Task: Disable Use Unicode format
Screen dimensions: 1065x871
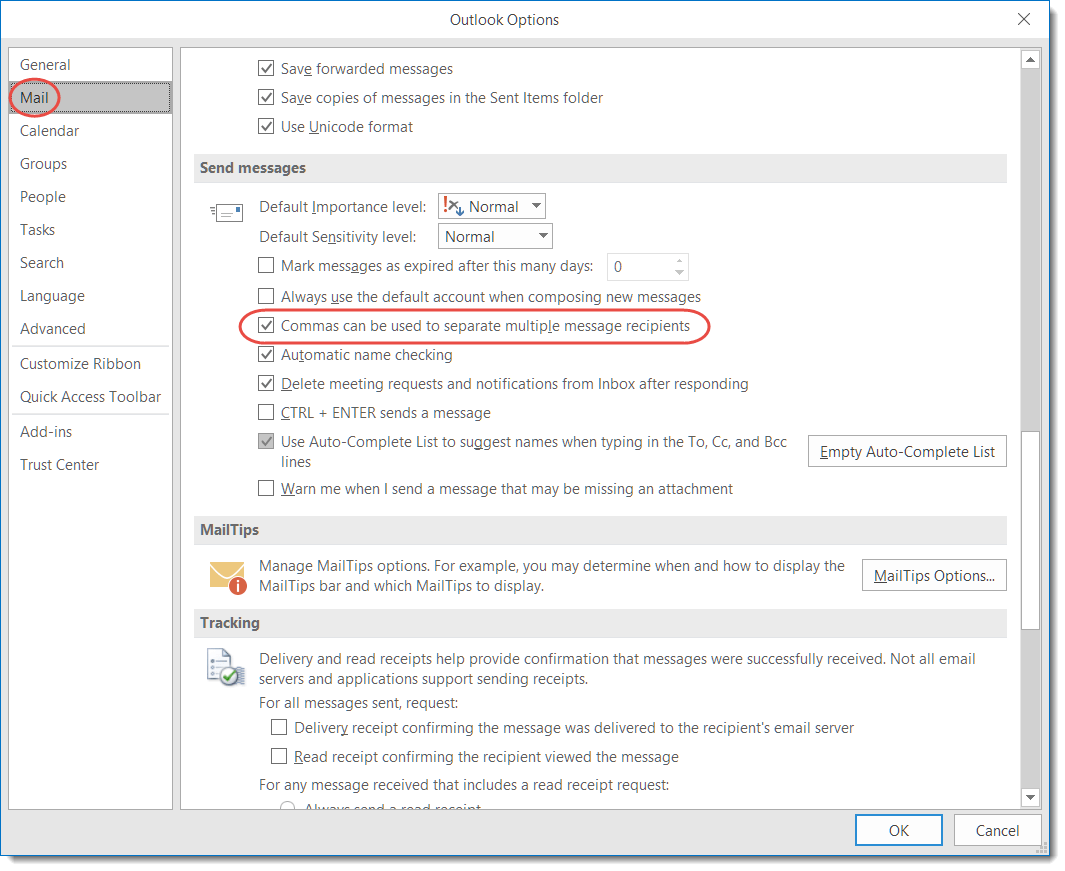Action: [266, 126]
